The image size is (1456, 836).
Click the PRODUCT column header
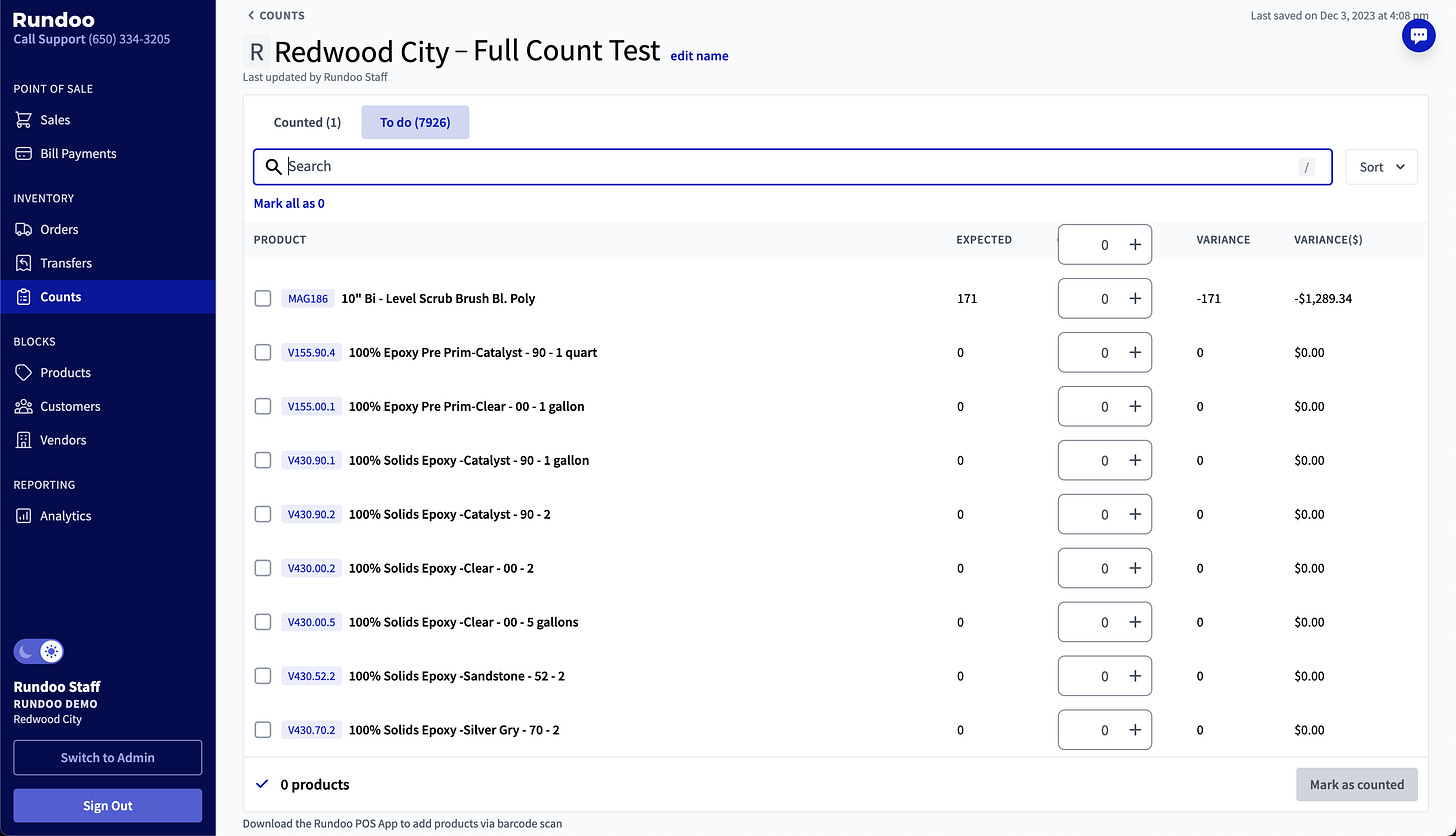(280, 240)
